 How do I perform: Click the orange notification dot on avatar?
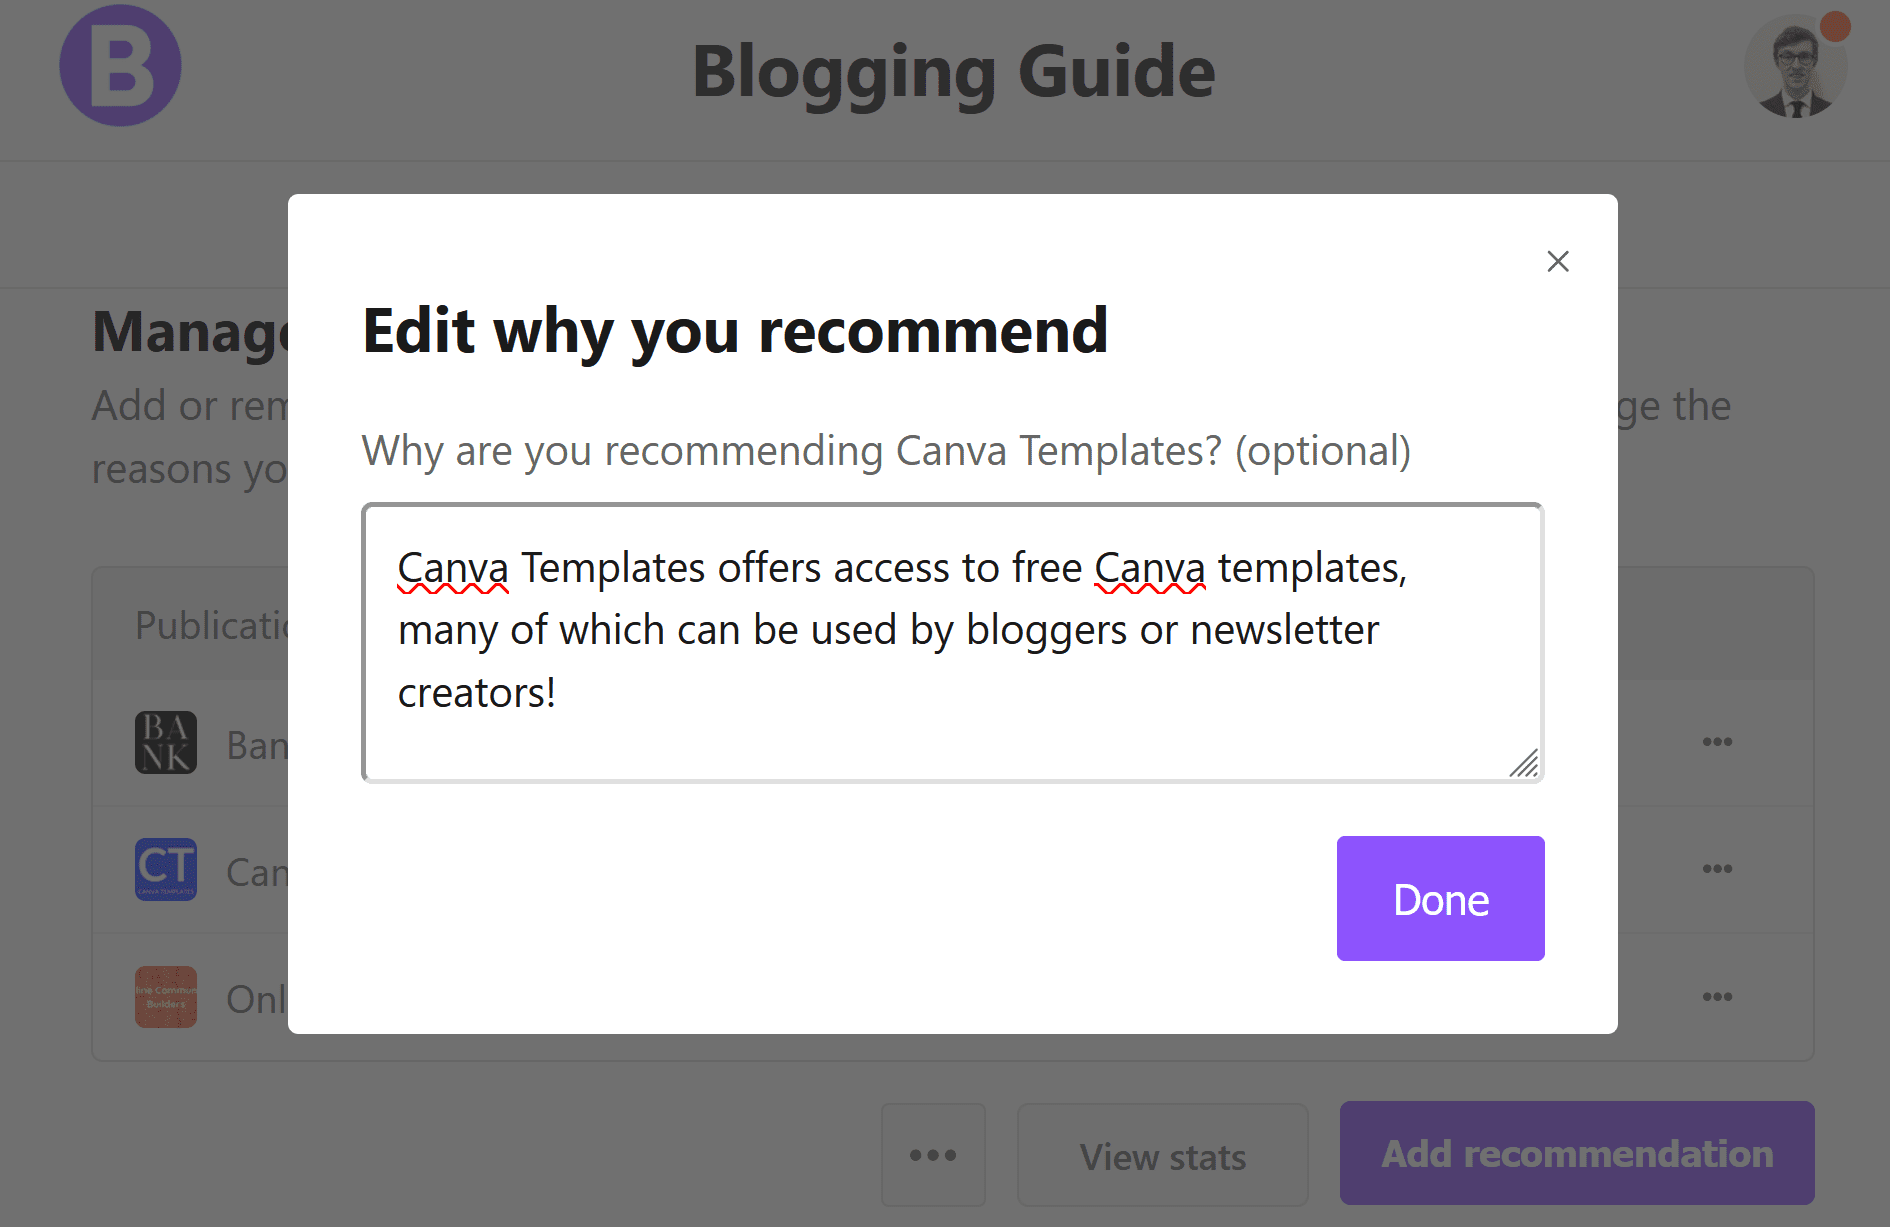[1834, 26]
